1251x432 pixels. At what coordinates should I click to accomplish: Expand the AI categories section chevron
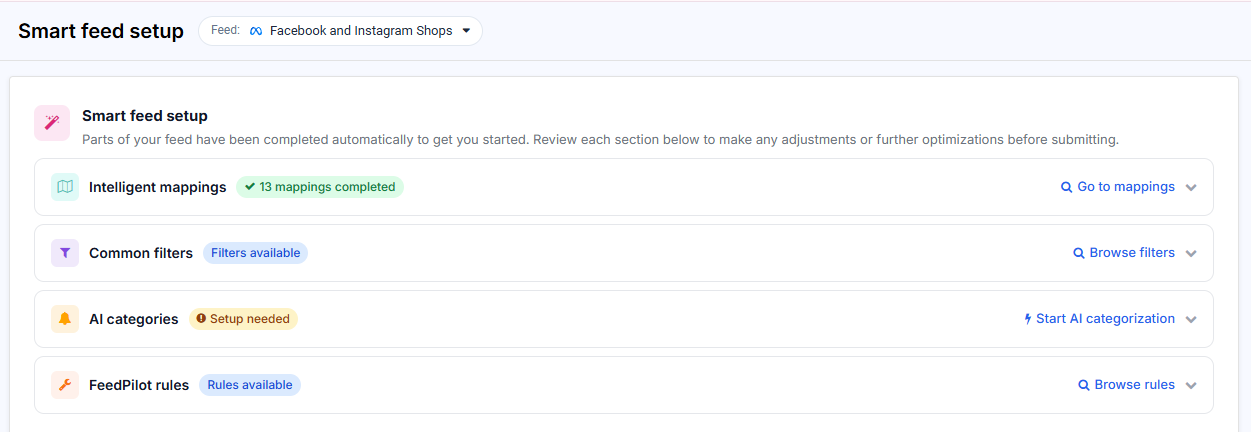[x=1191, y=320]
